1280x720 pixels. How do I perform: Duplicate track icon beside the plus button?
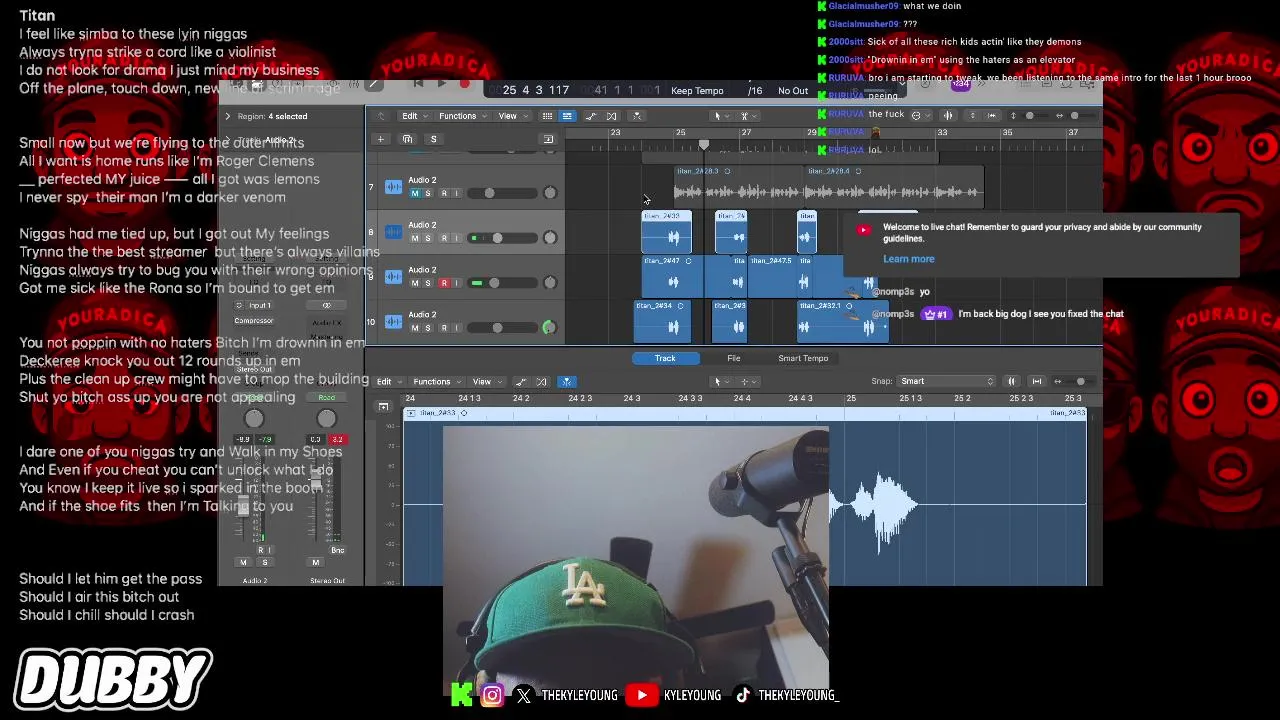point(407,139)
